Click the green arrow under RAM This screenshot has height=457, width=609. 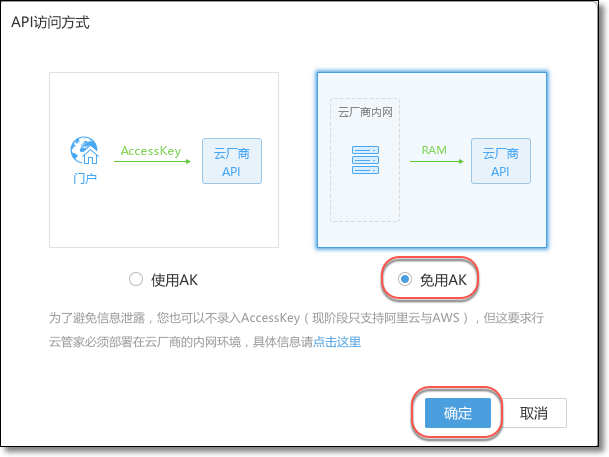(x=433, y=161)
